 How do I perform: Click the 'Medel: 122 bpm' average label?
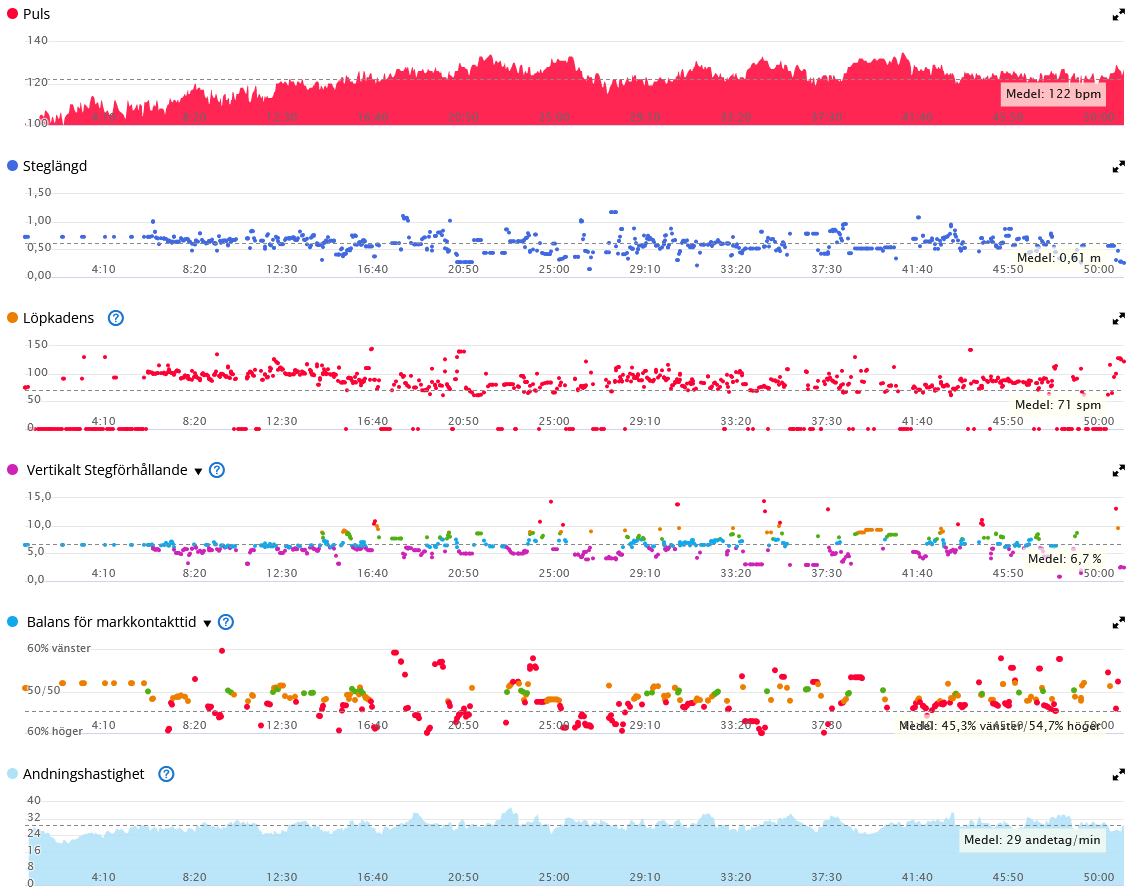[1053, 93]
